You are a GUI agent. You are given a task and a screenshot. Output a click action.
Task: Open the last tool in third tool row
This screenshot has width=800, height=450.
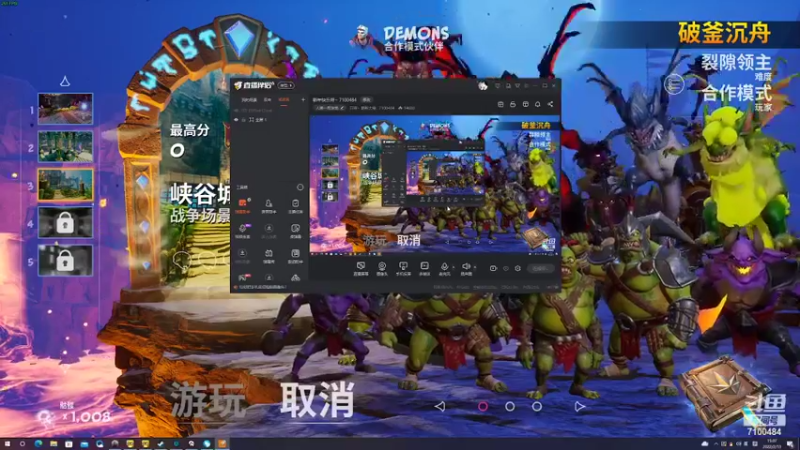click(x=295, y=256)
